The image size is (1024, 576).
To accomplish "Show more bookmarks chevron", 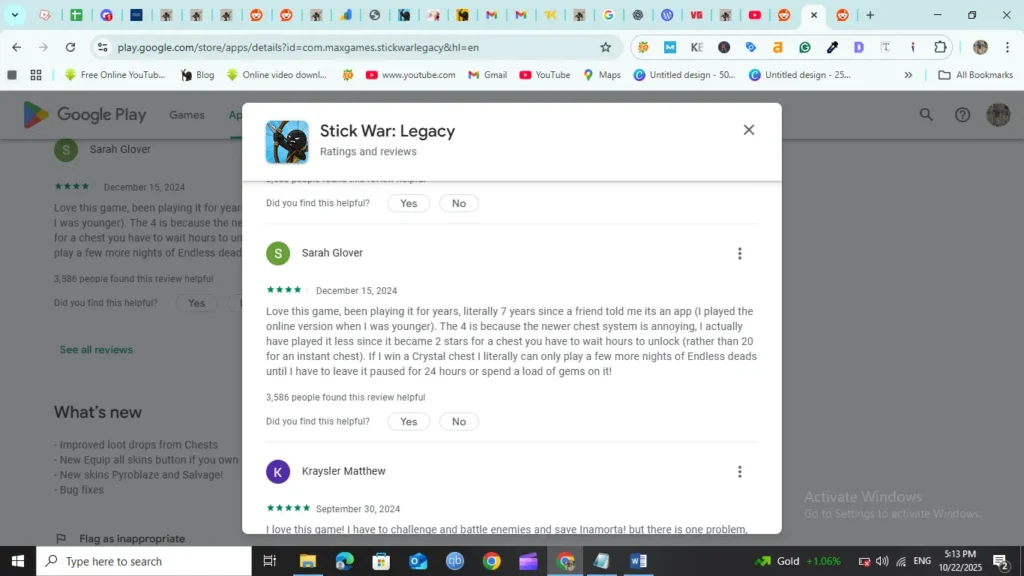I will tap(908, 75).
